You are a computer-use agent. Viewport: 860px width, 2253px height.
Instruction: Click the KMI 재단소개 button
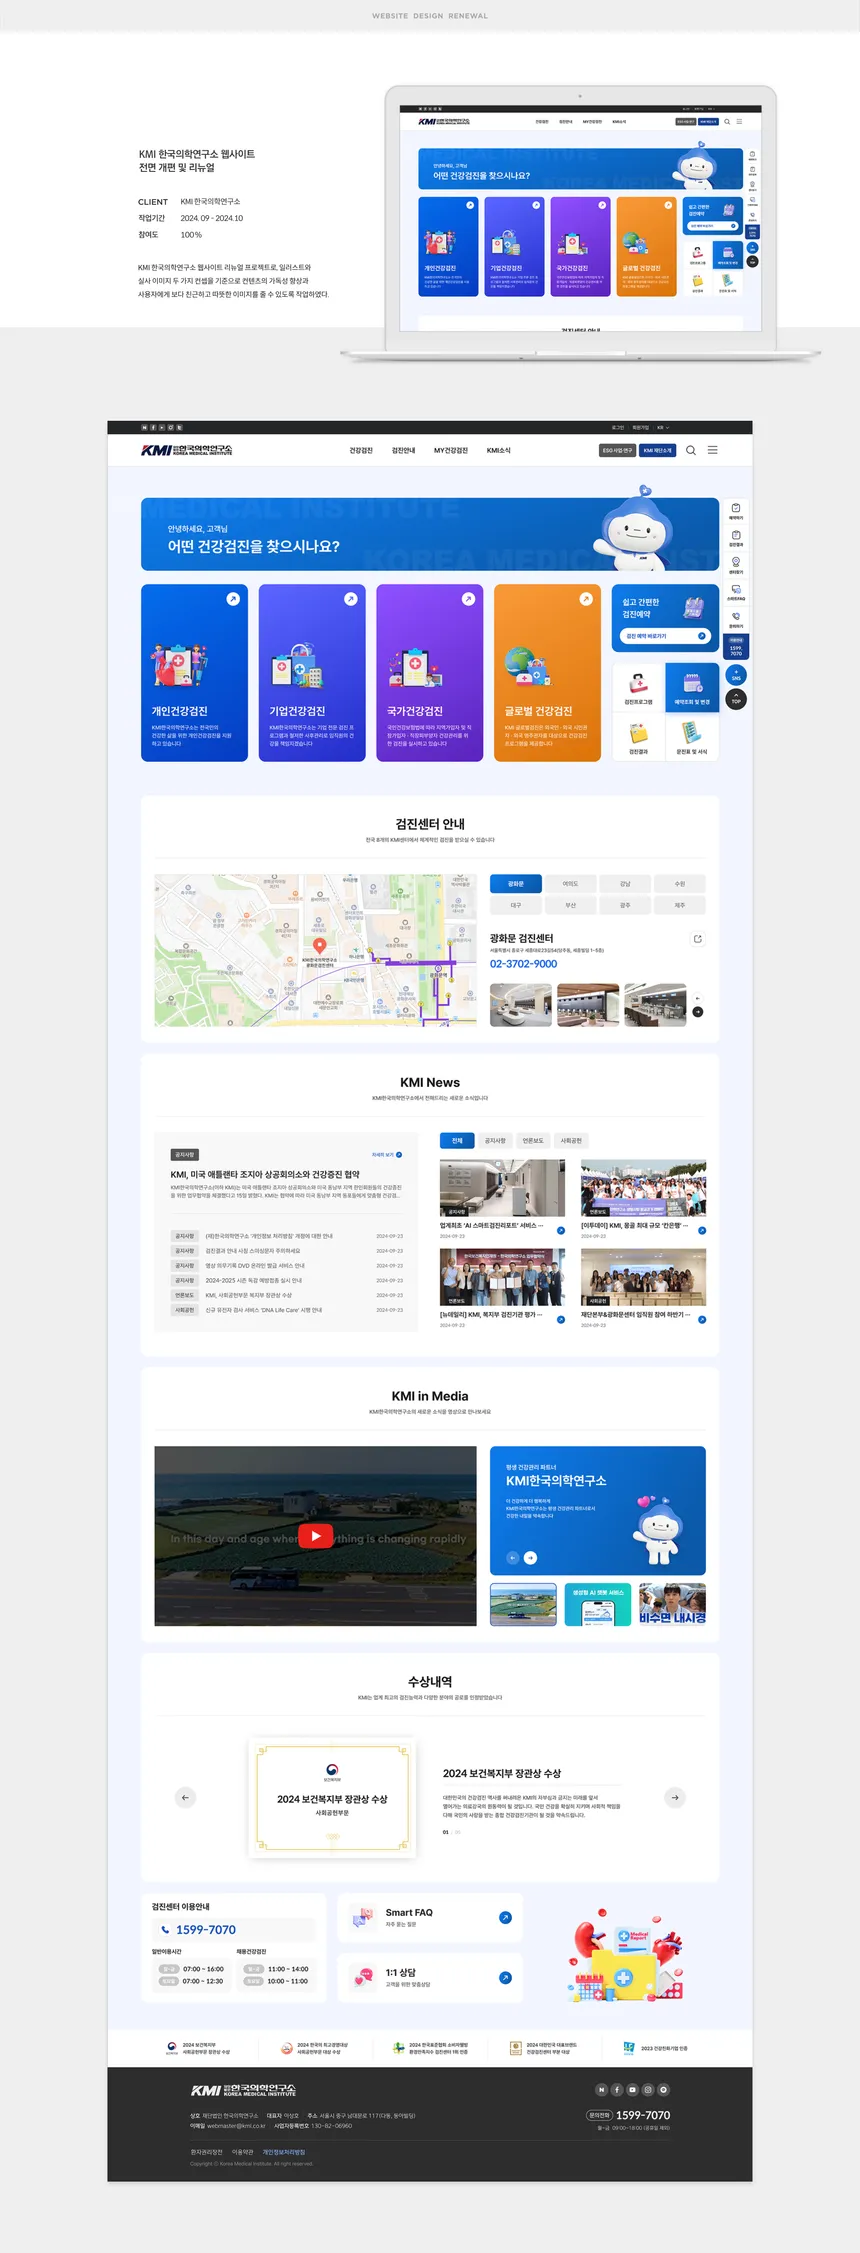(x=658, y=450)
